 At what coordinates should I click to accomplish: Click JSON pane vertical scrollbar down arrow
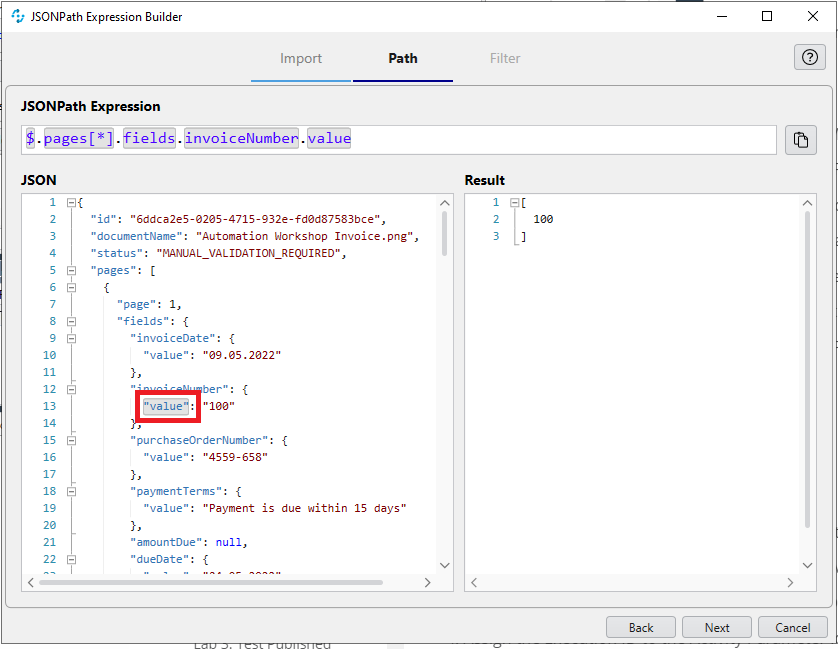click(445, 565)
